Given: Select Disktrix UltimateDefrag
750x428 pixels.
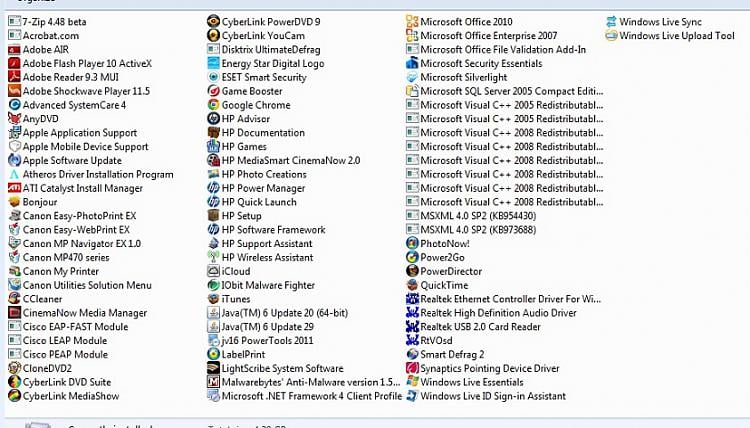Looking at the screenshot, I should [x=264, y=49].
